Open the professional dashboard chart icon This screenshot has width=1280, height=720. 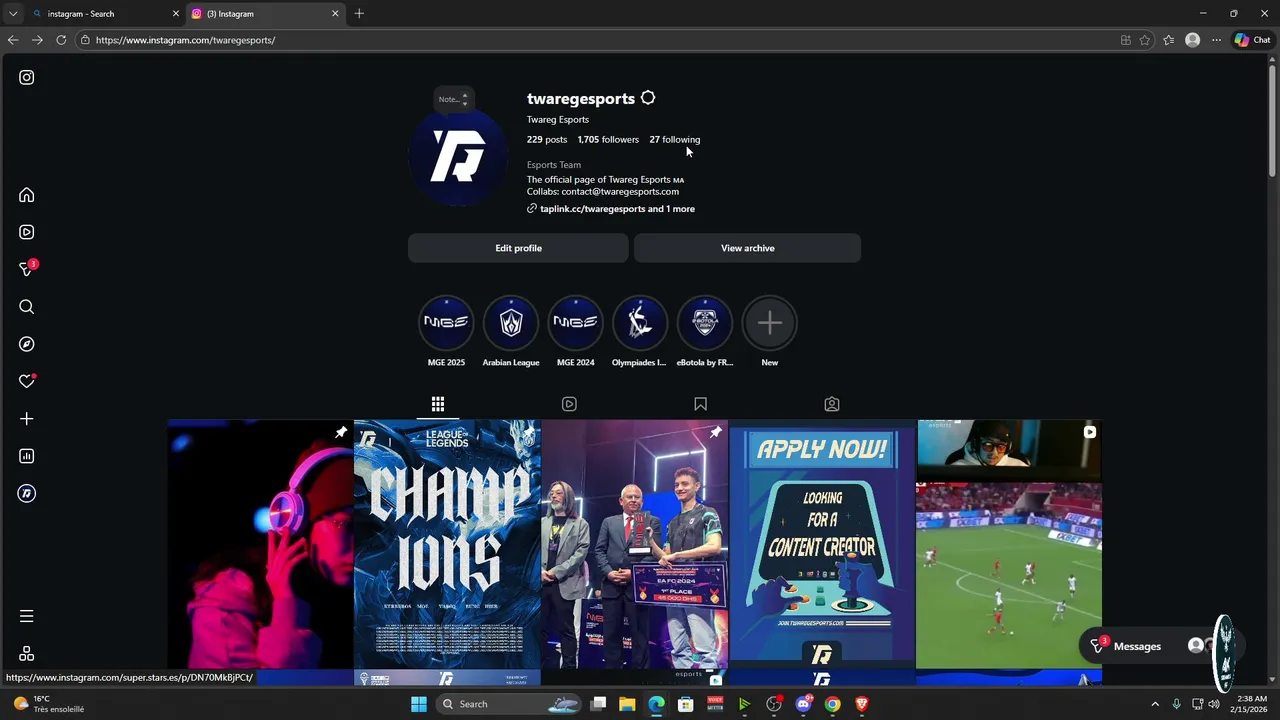click(x=27, y=456)
